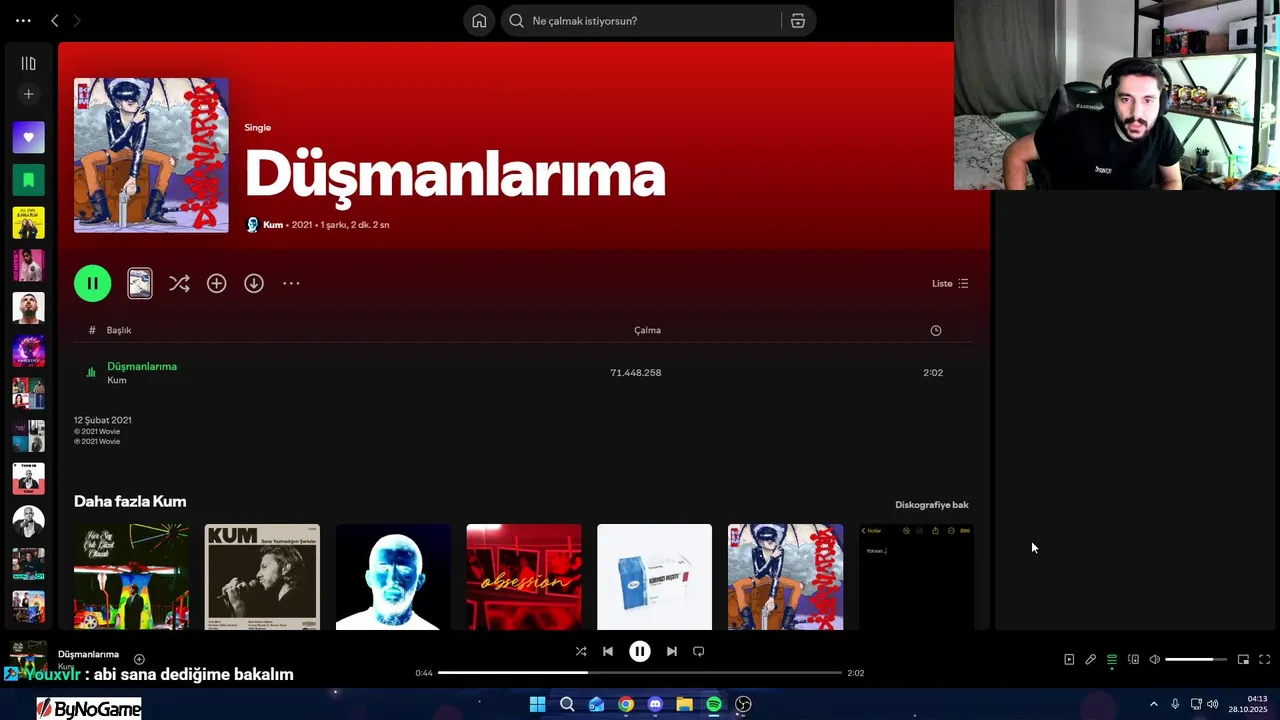
Task: Enter fullscreen player mode
Action: pyautogui.click(x=1264, y=659)
